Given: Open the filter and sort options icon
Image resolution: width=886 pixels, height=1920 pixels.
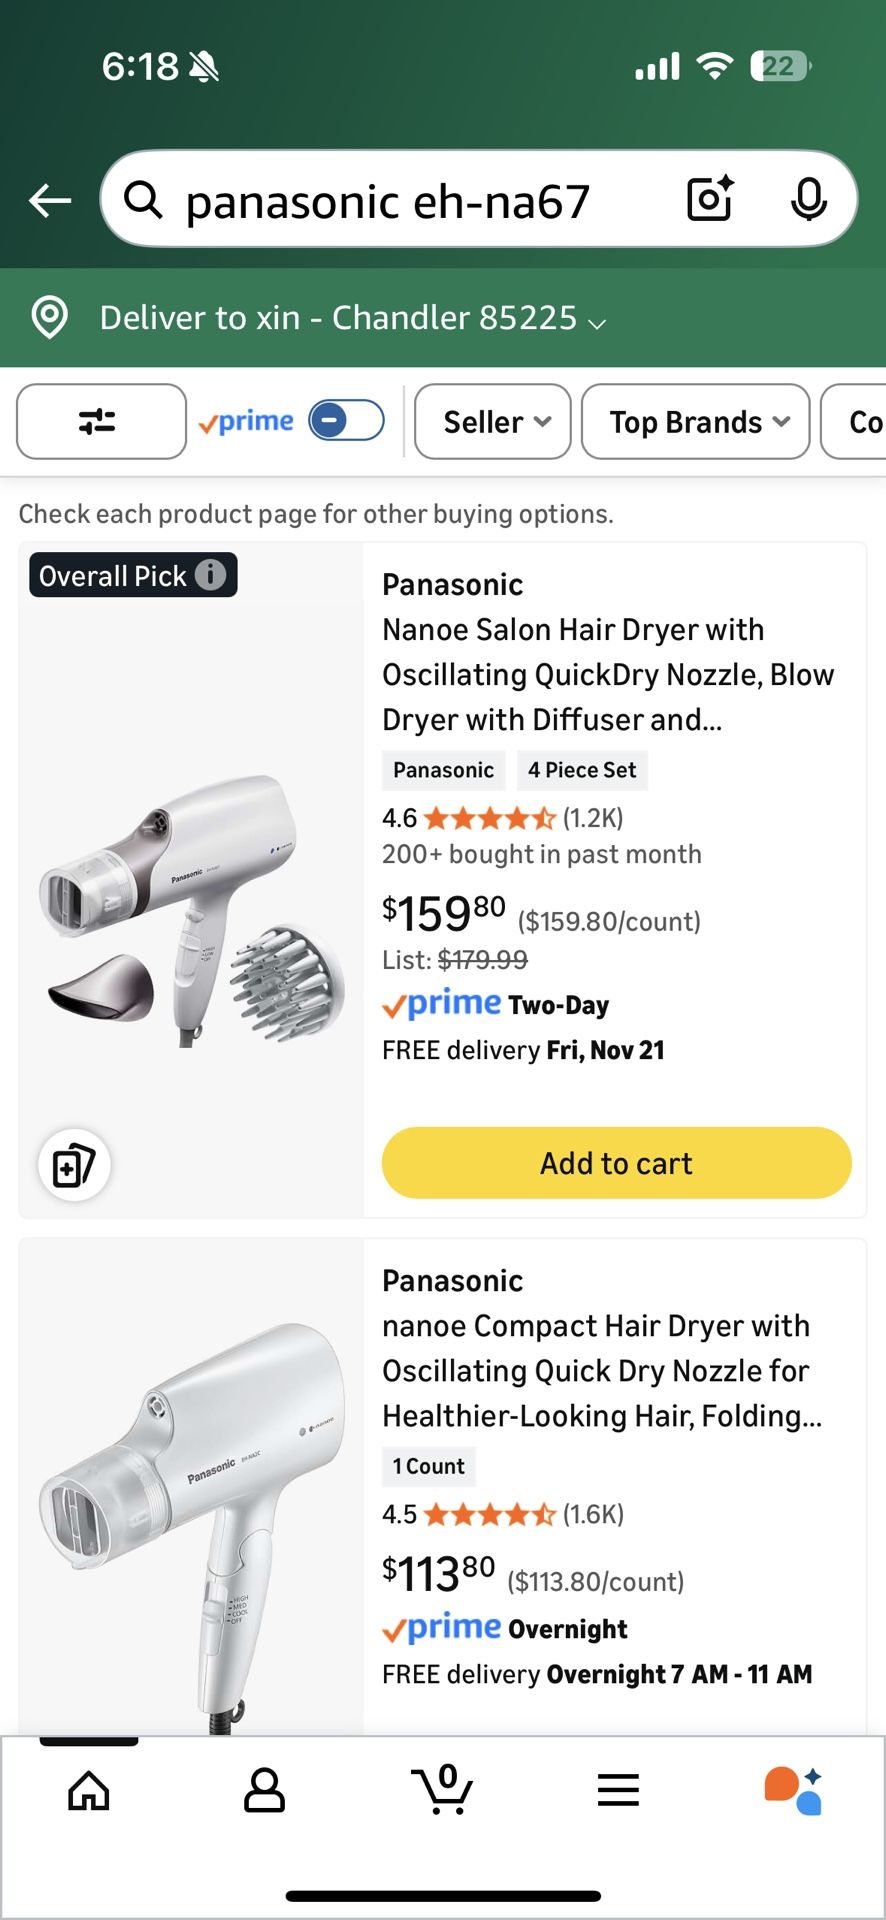Looking at the screenshot, I should [100, 421].
